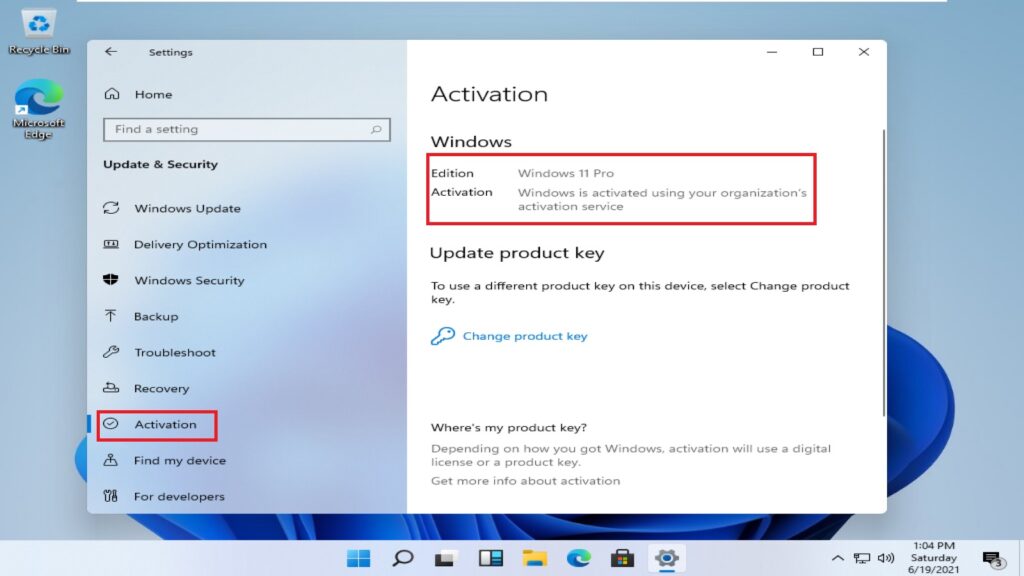
Task: Click the Recovery icon
Action: (111, 387)
